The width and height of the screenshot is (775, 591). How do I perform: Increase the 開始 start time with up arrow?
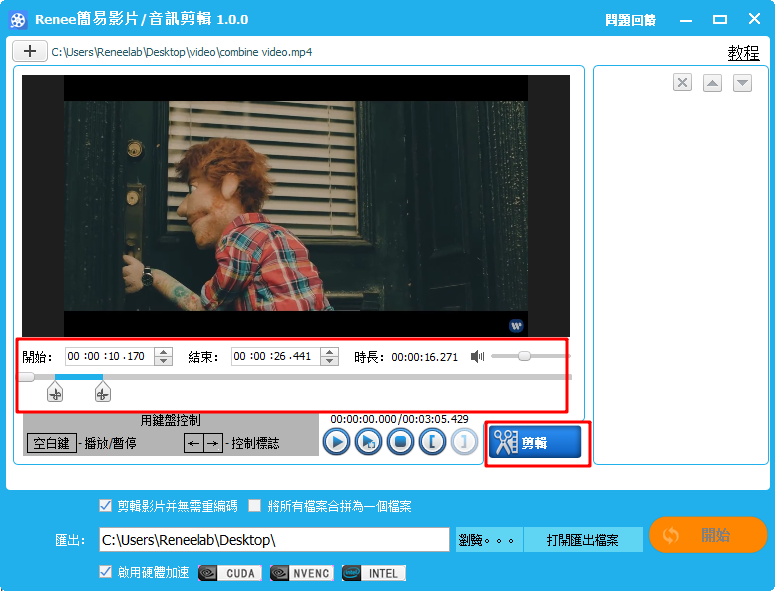pos(164,351)
